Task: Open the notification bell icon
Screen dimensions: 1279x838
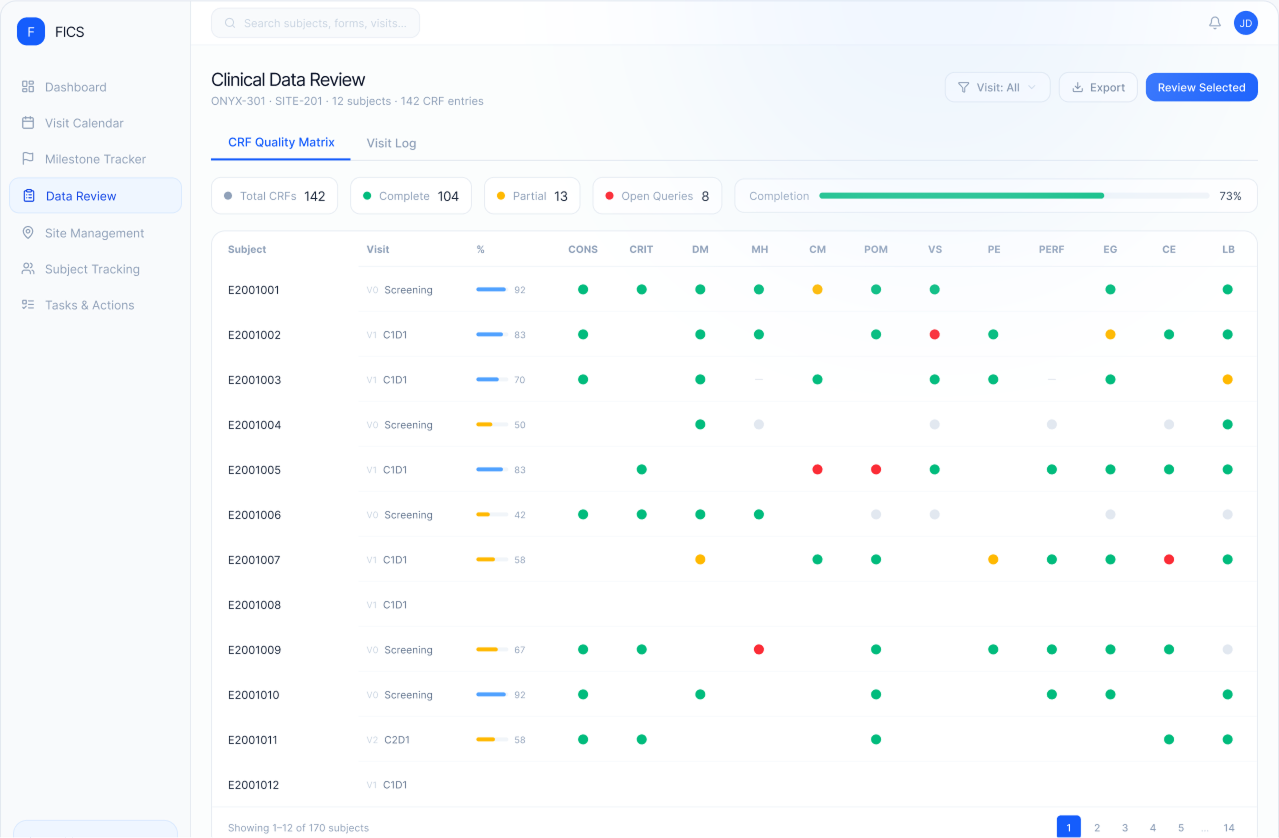Action: 1214,22
